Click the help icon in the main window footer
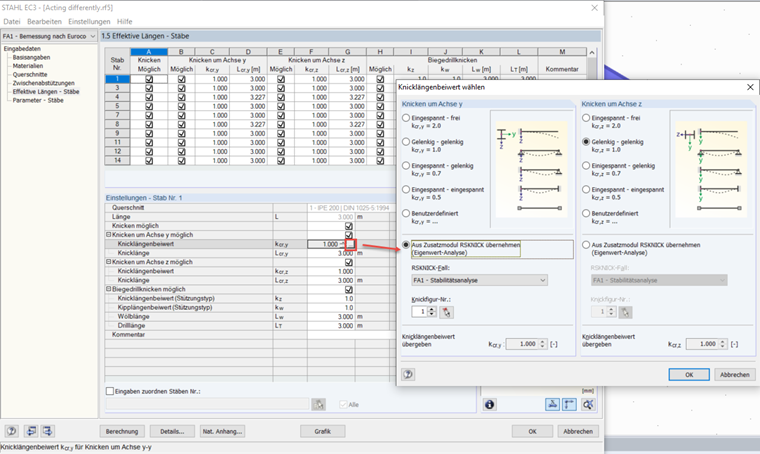This screenshot has width=760, height=454. click(x=12, y=431)
